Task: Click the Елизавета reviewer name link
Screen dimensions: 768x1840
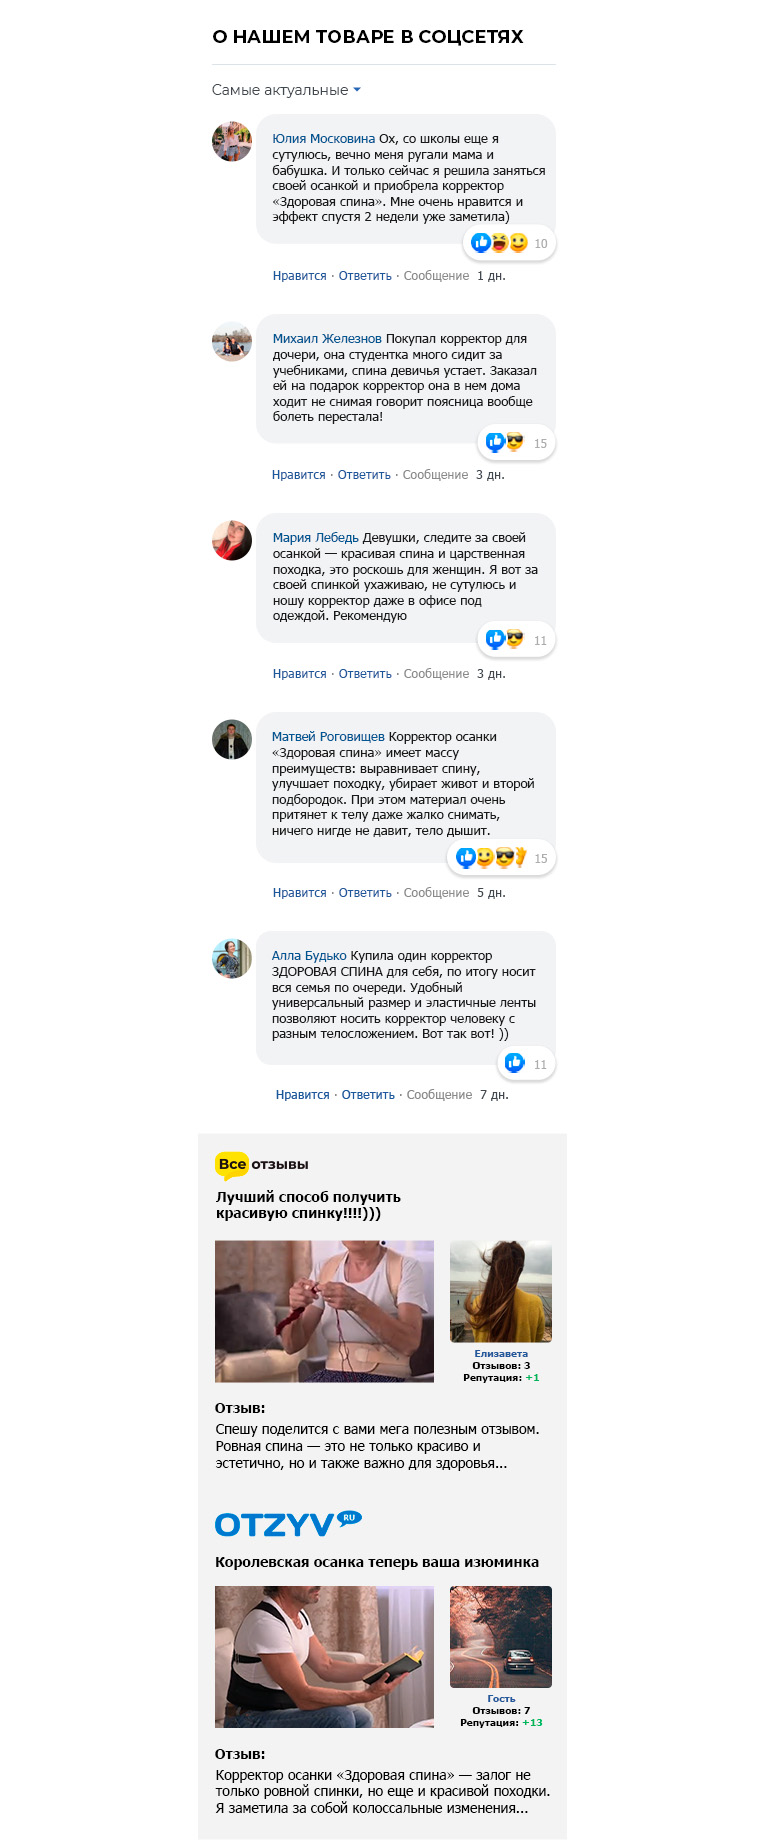Action: 501,1354
